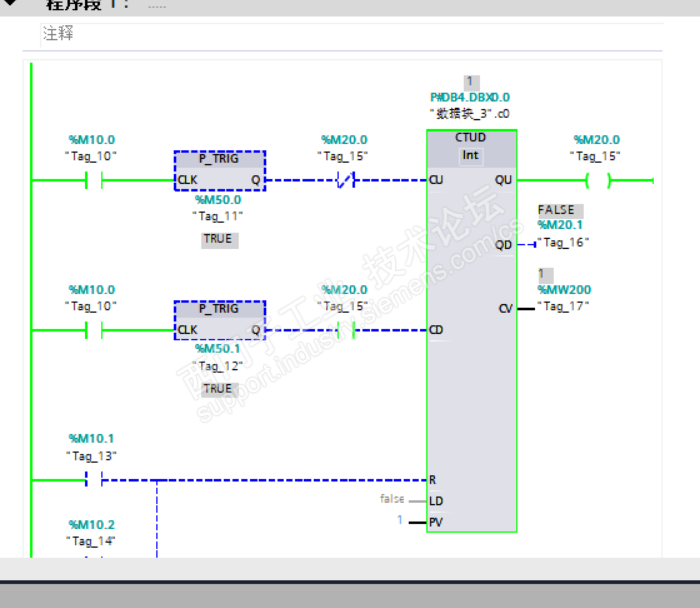Image resolution: width=700 pixels, height=608 pixels.
Task: Click the "Tag_14" label
Action: pos(91,541)
